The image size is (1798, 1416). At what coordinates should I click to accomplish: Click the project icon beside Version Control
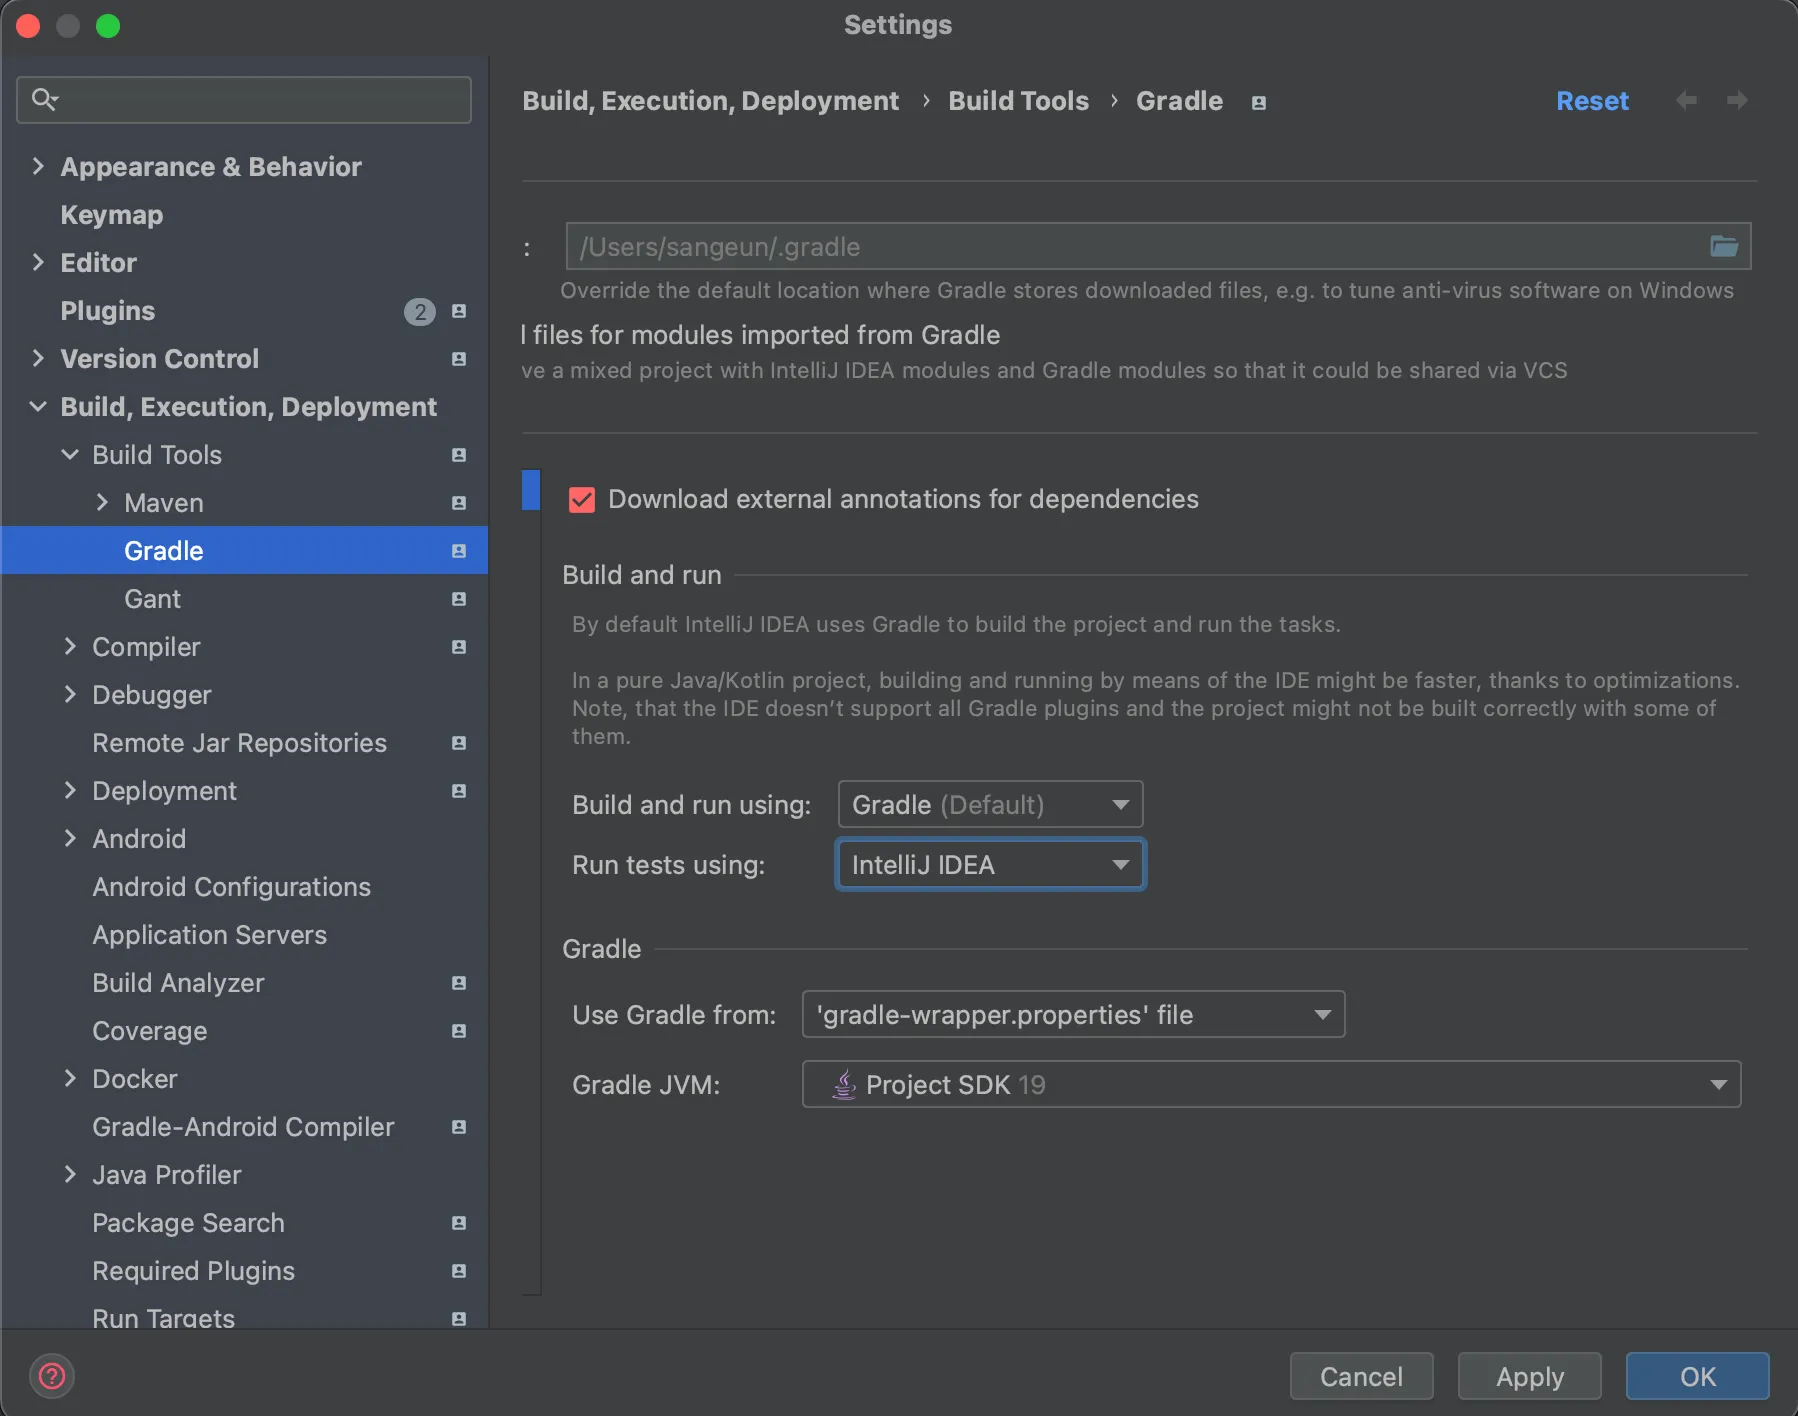(x=459, y=359)
